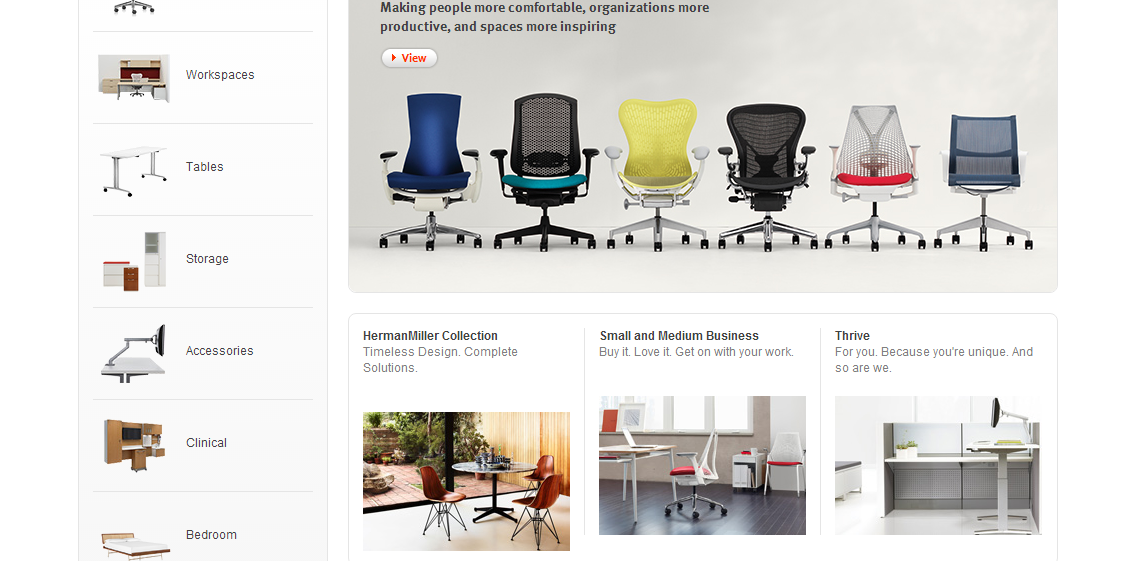Select the Tables category image
The height and width of the screenshot is (561, 1135).
134,172
